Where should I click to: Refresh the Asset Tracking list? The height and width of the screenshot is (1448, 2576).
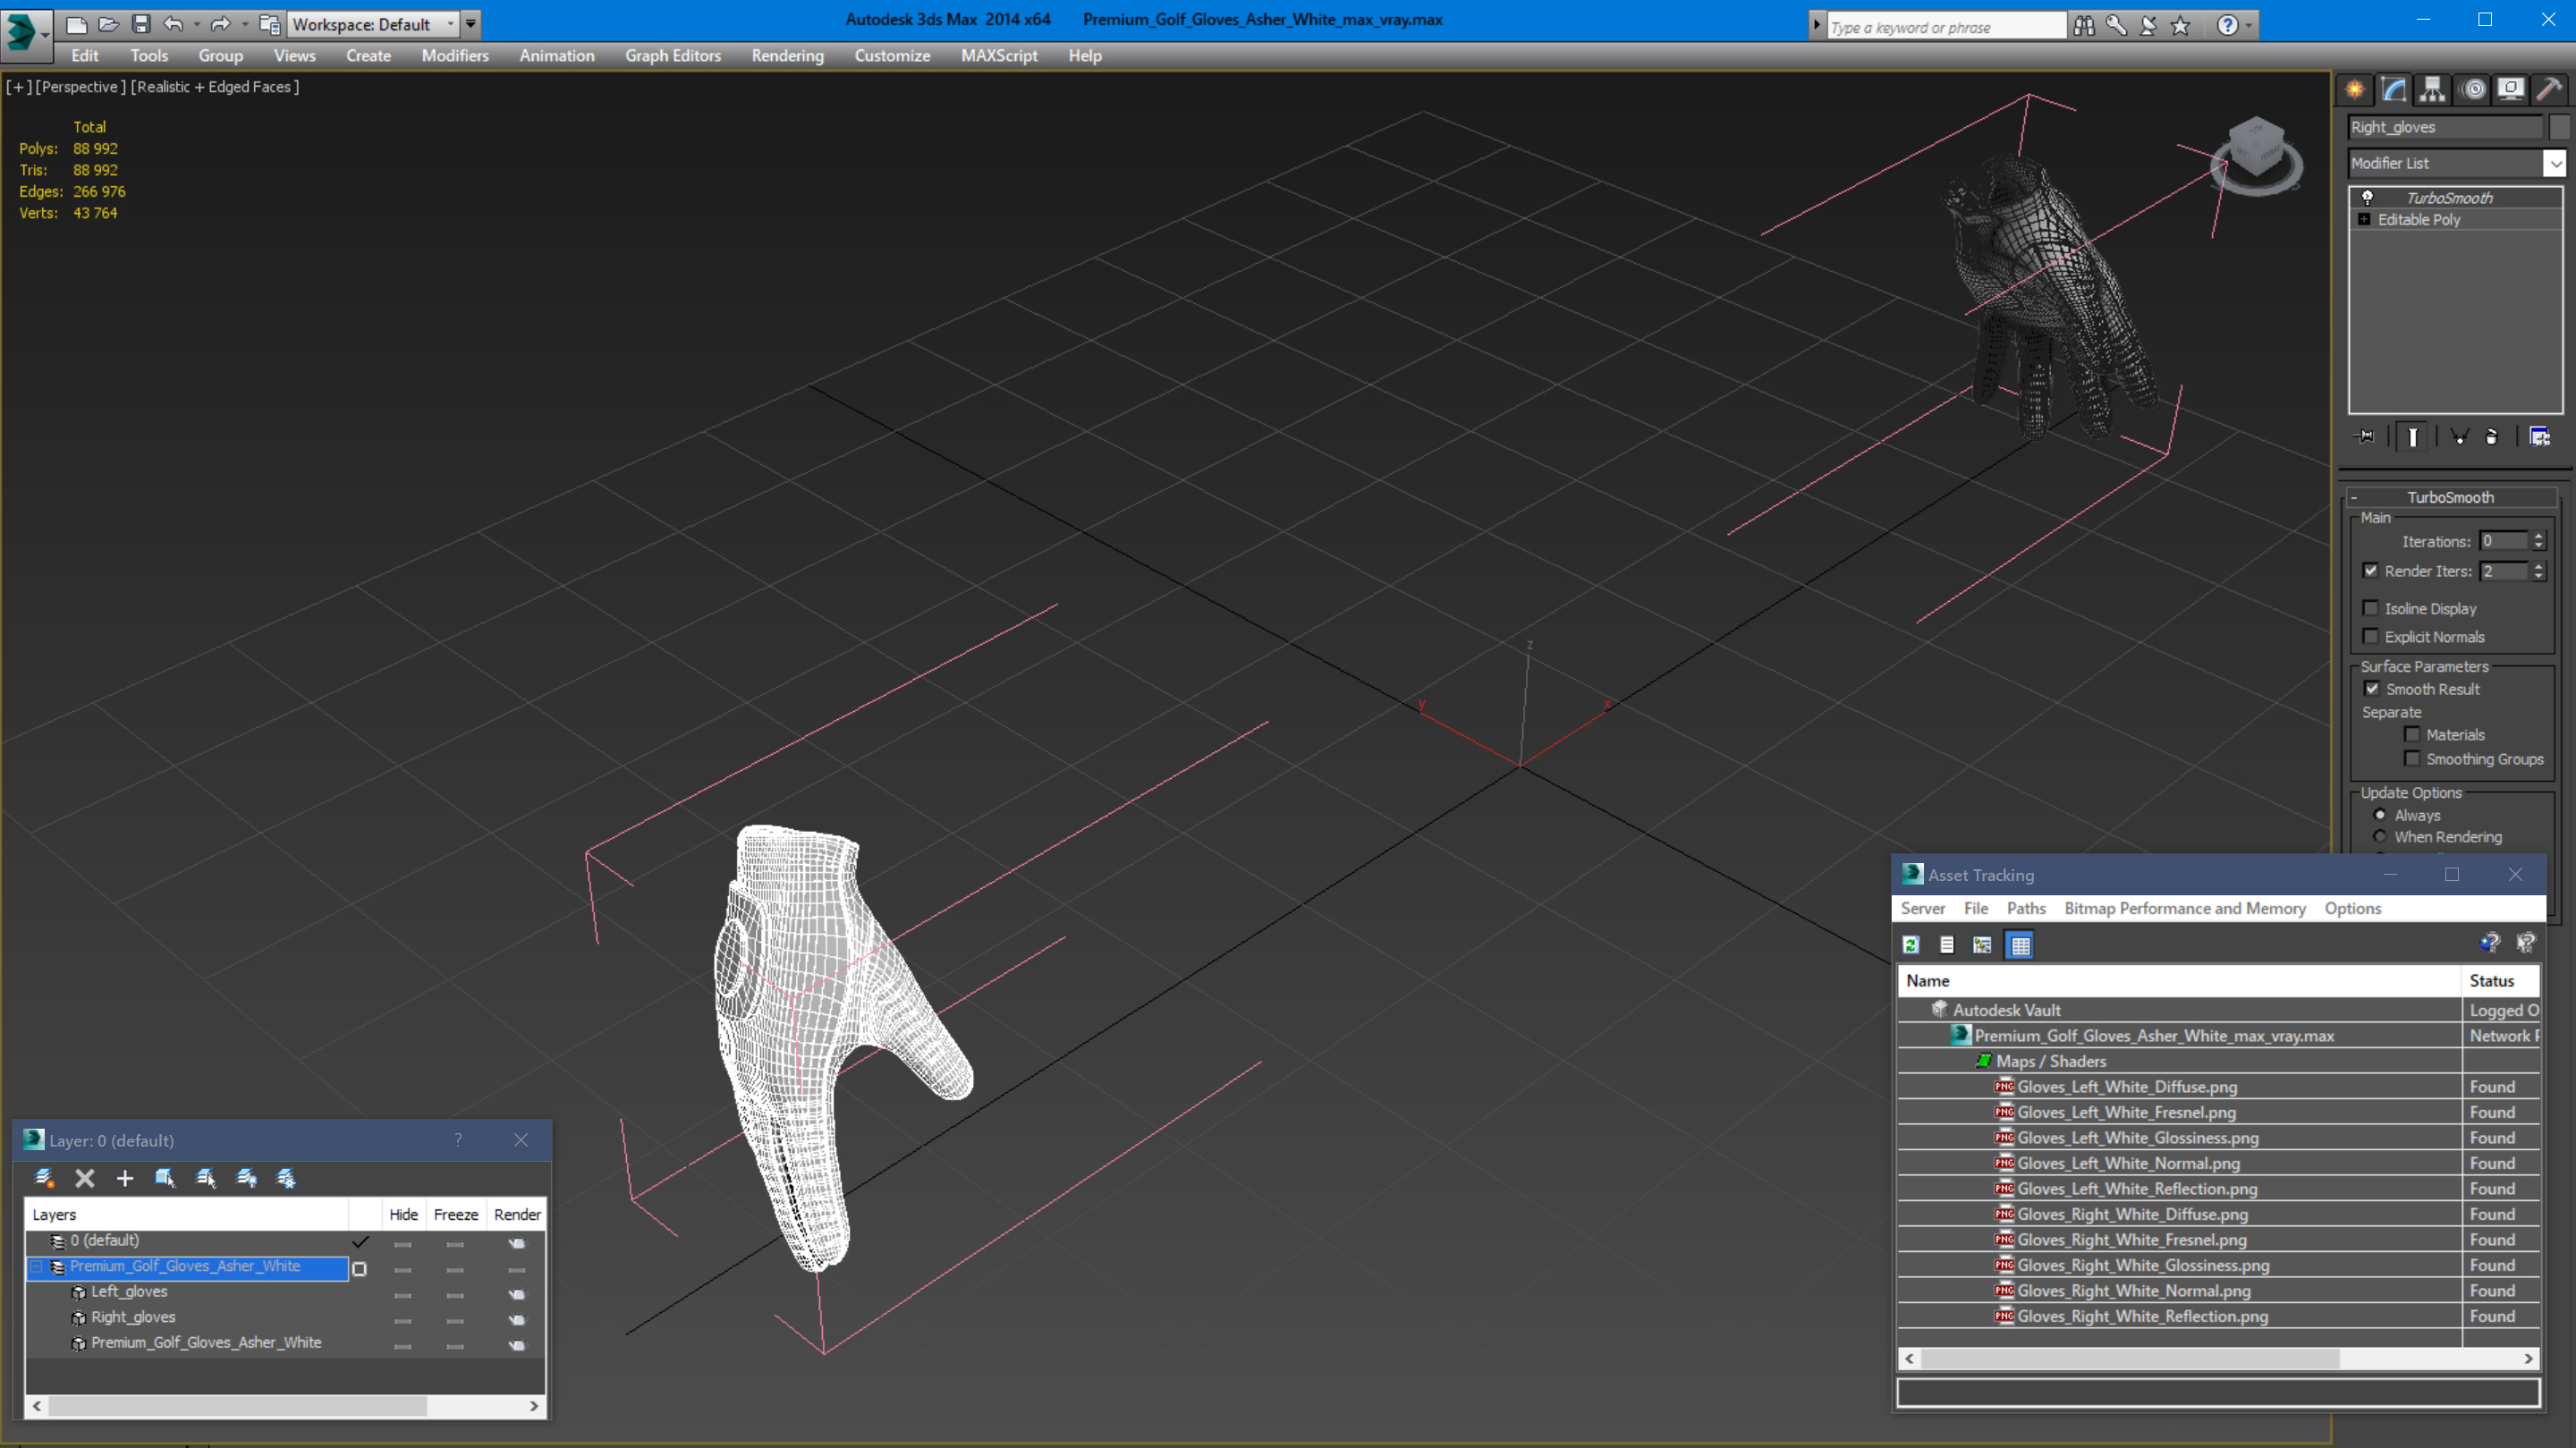1911,944
